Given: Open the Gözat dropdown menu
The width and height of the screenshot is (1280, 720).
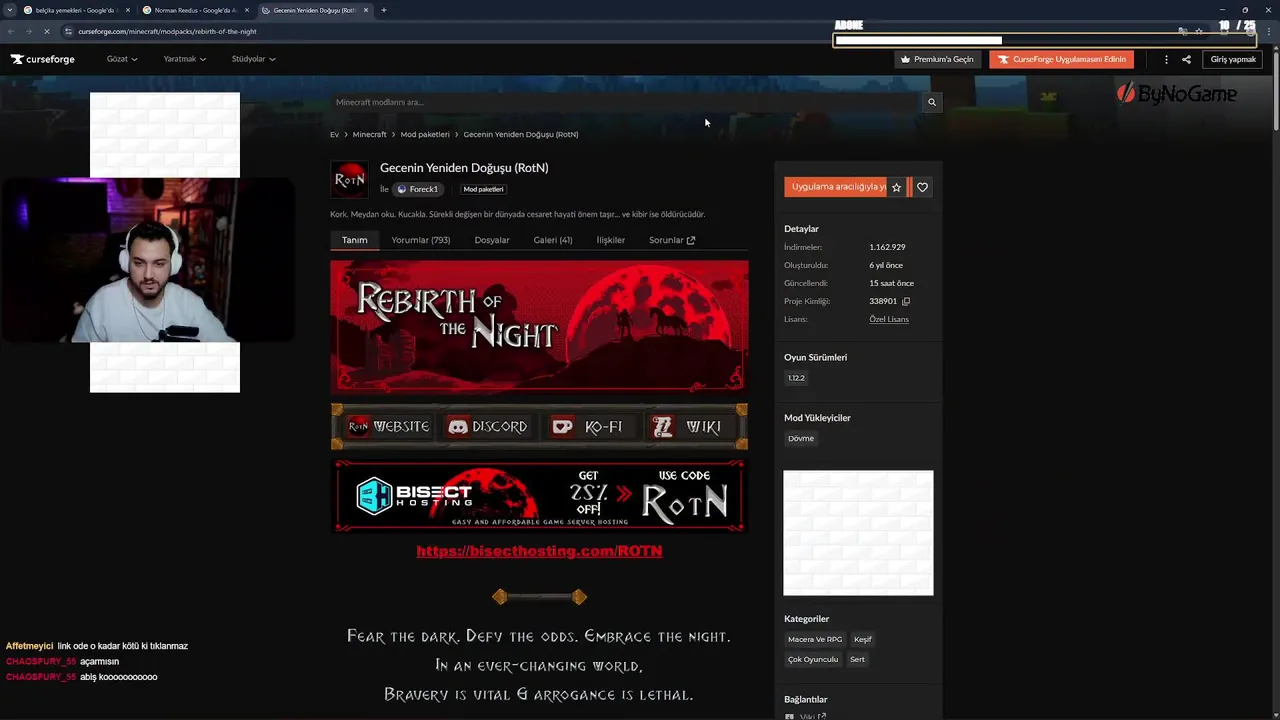Looking at the screenshot, I should tap(121, 59).
